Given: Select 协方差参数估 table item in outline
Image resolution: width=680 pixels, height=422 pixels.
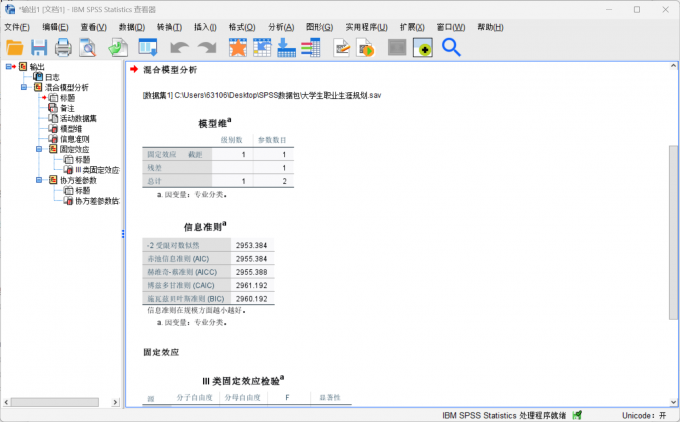Looking at the screenshot, I should click(x=98, y=201).
